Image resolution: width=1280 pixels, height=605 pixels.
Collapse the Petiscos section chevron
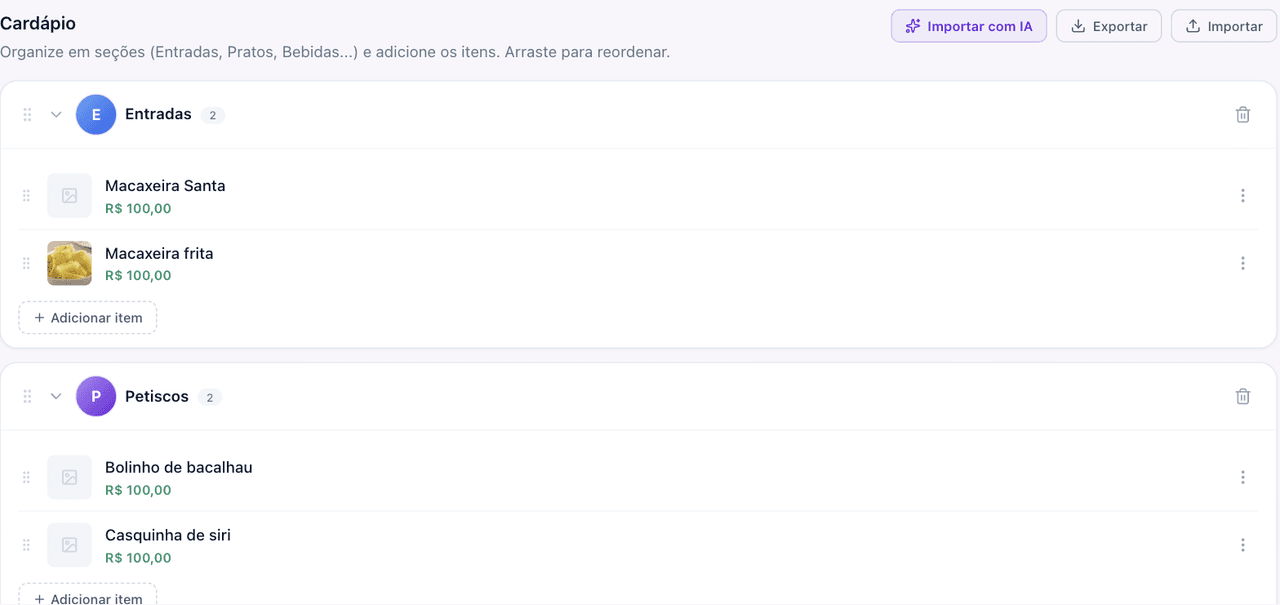pos(56,397)
